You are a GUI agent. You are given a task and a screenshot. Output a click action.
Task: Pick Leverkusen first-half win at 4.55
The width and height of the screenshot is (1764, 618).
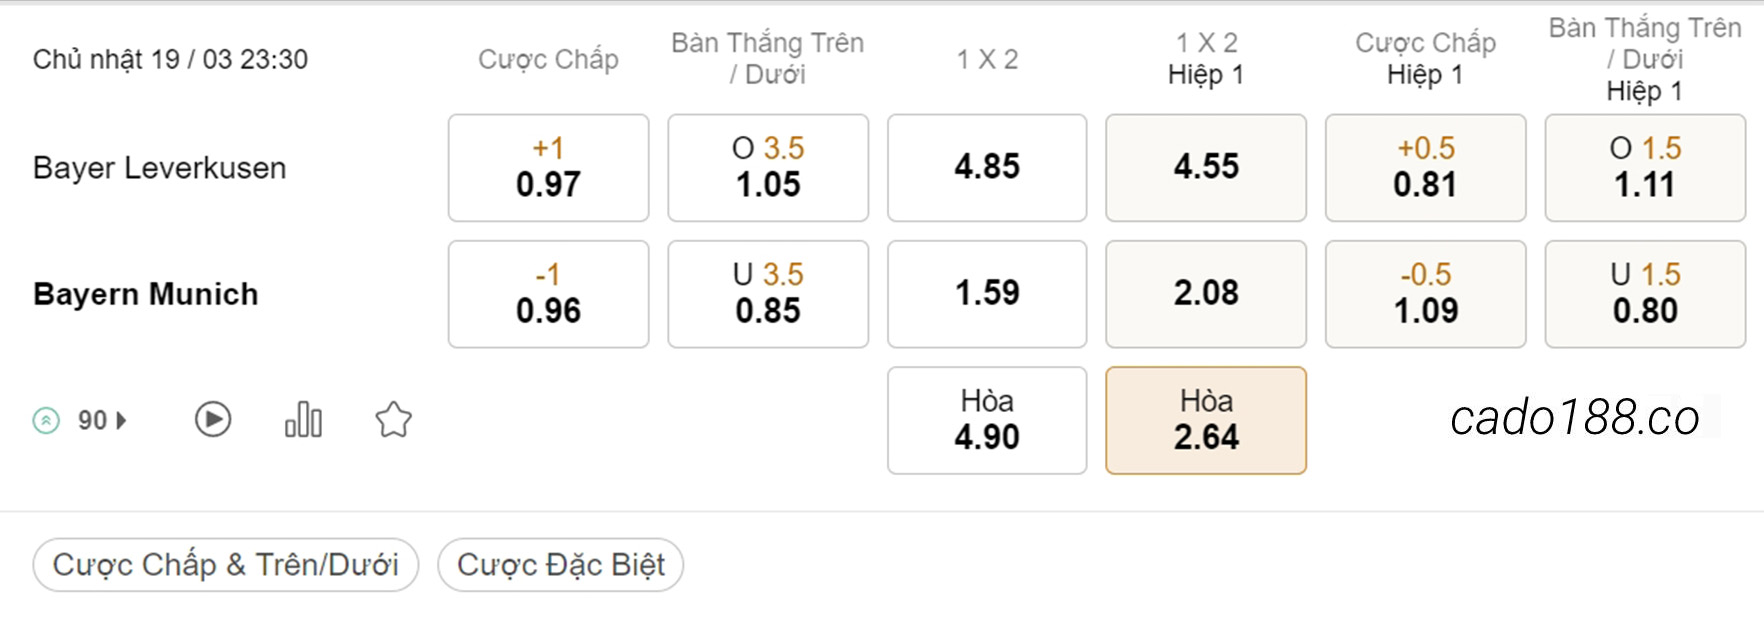click(x=1206, y=167)
